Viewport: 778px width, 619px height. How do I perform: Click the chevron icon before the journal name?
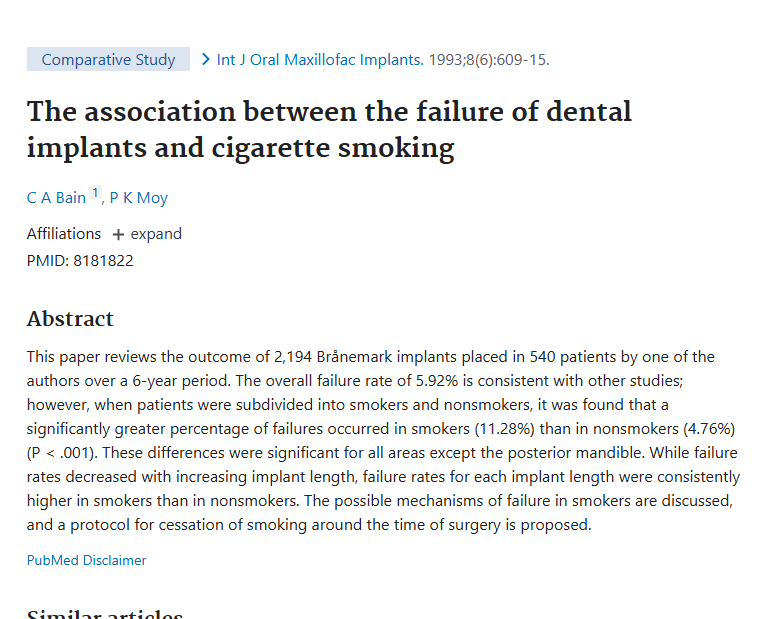click(206, 60)
